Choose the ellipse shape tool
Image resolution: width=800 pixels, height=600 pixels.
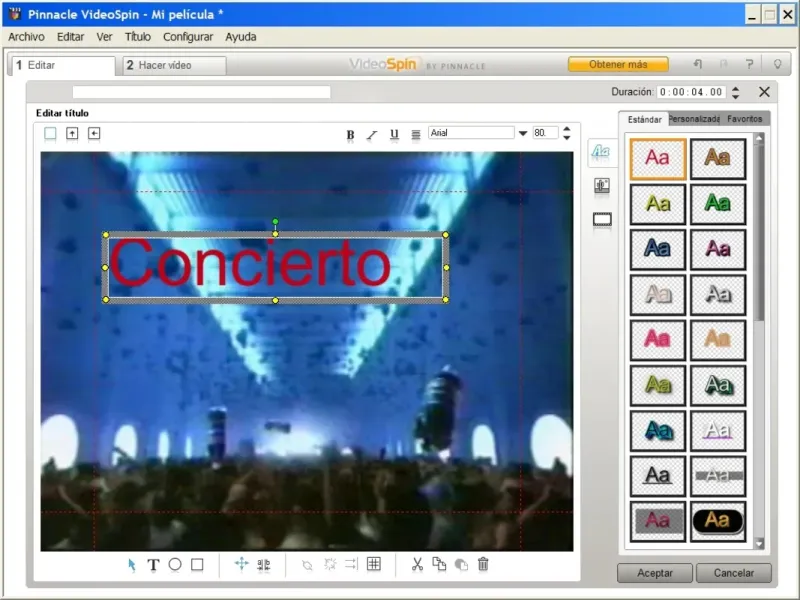coord(175,565)
